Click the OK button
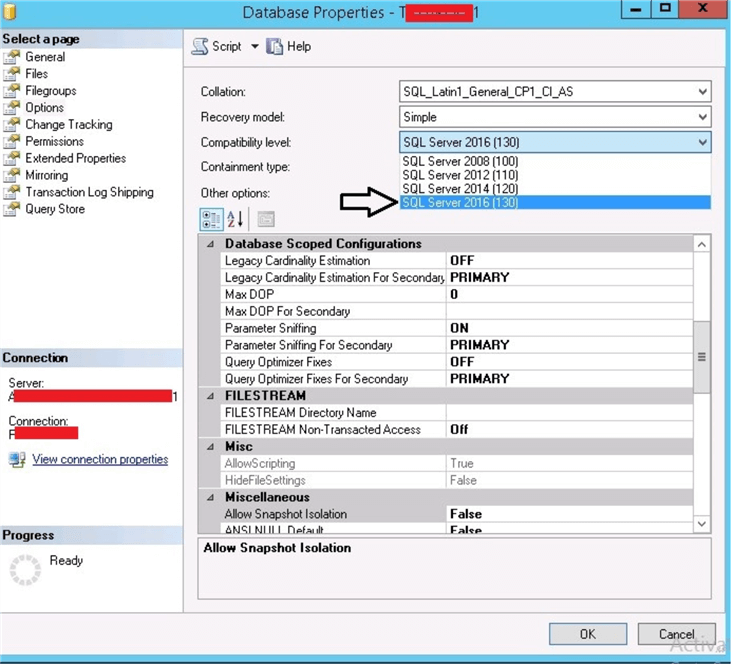The height and width of the screenshot is (664, 731). pyautogui.click(x=588, y=634)
